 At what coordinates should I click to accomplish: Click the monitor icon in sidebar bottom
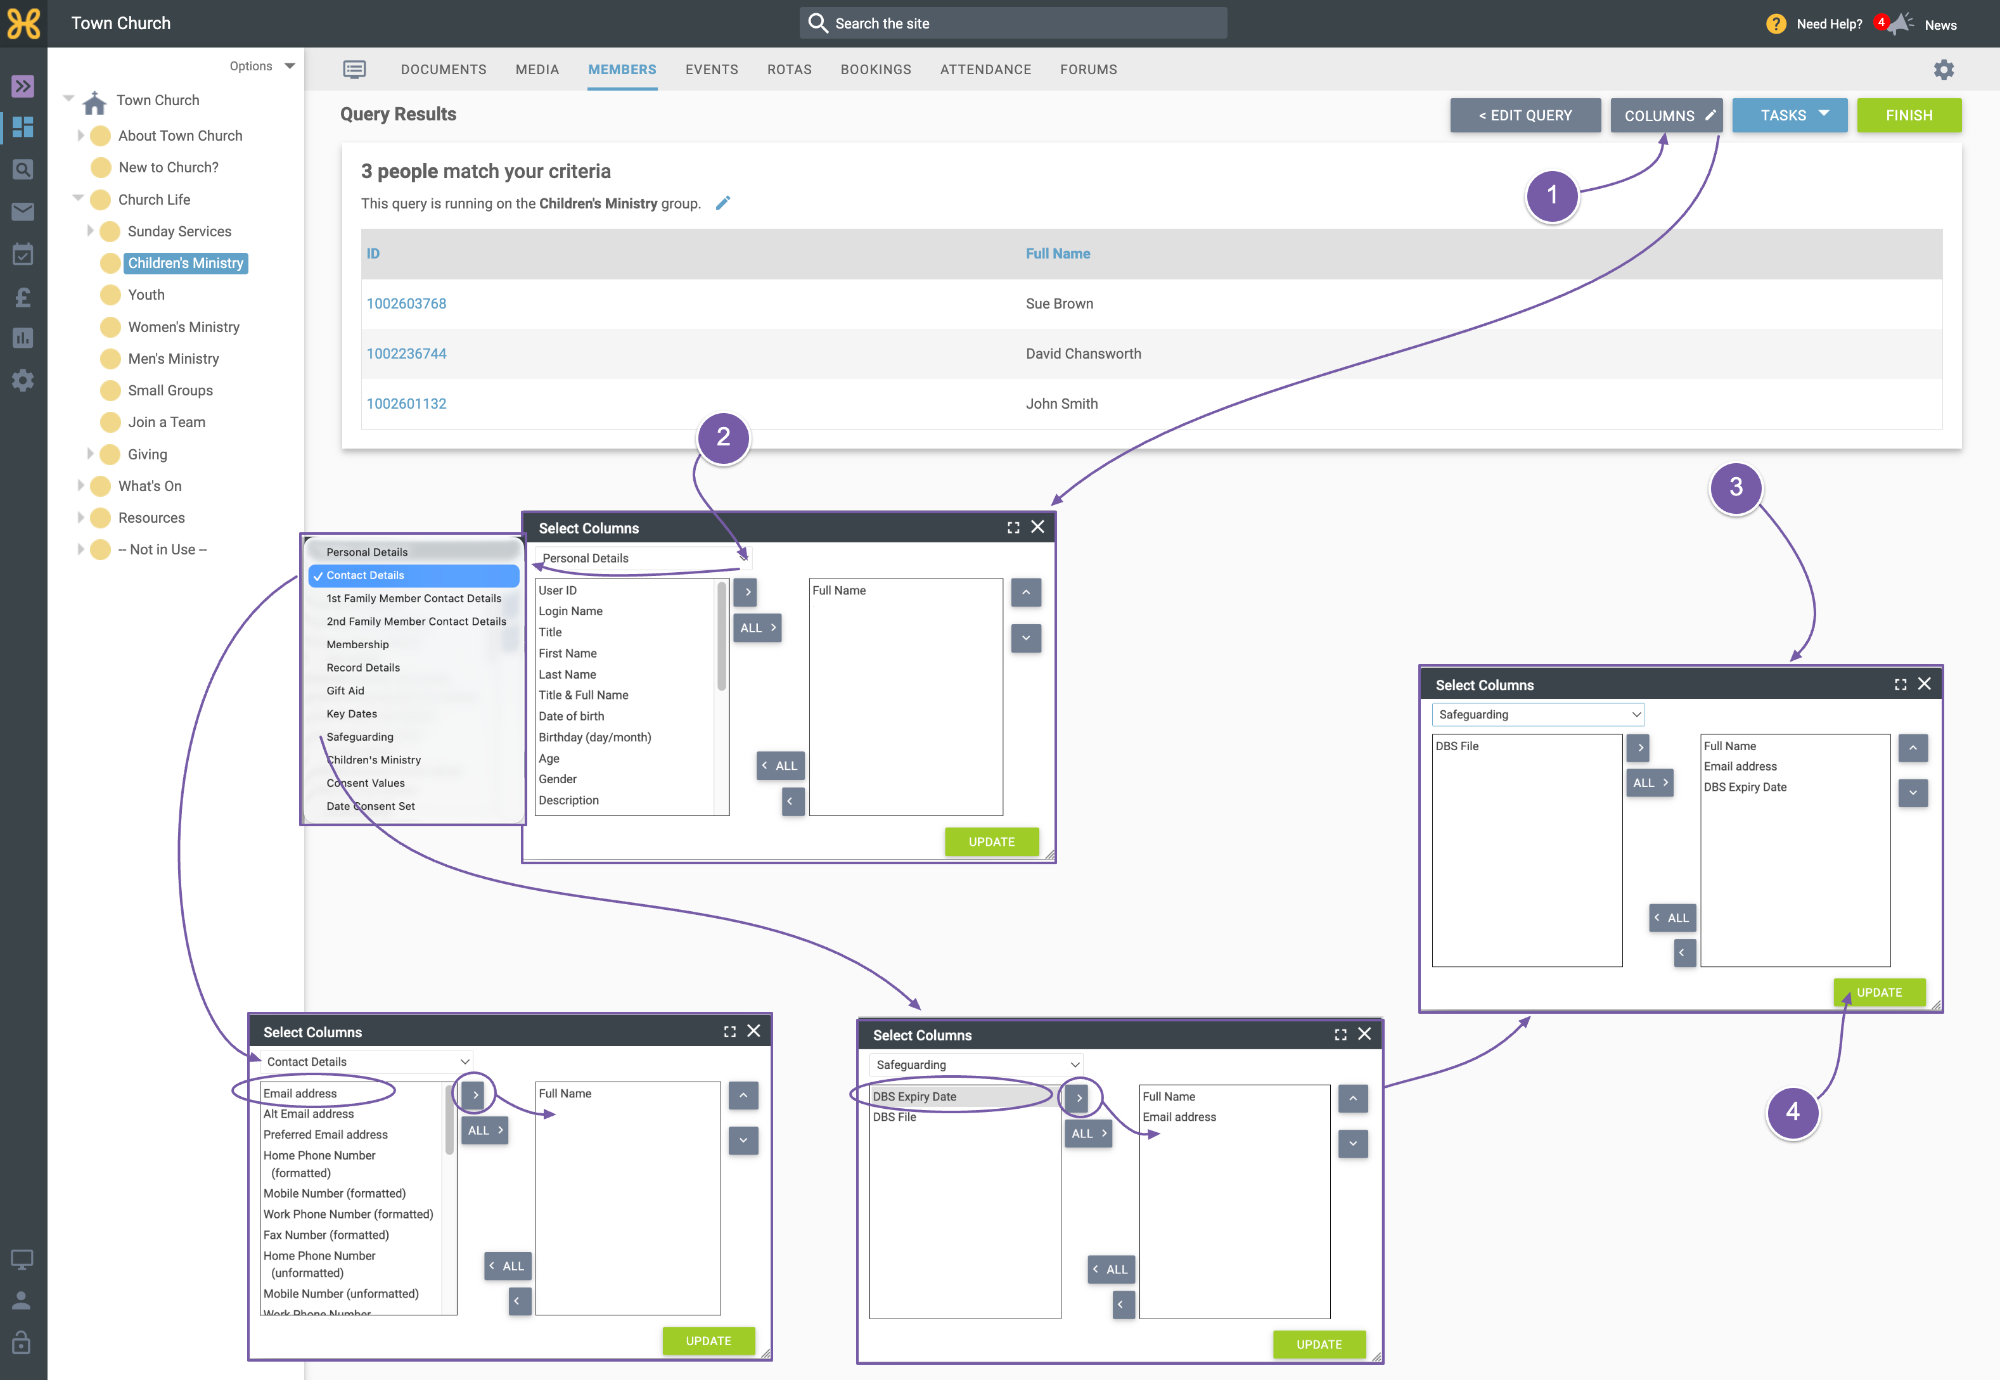pos(21,1259)
